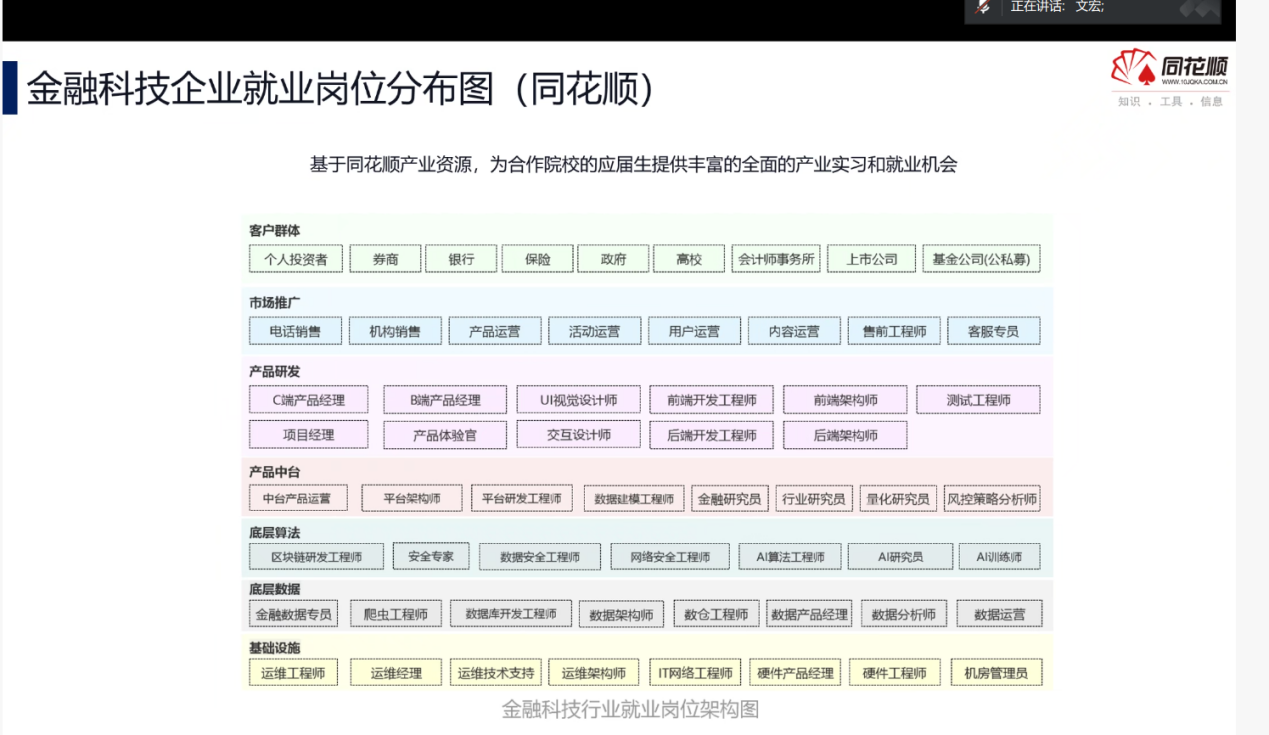Select the 运维技术支持 box
This screenshot has height=735, width=1269.
point(496,673)
